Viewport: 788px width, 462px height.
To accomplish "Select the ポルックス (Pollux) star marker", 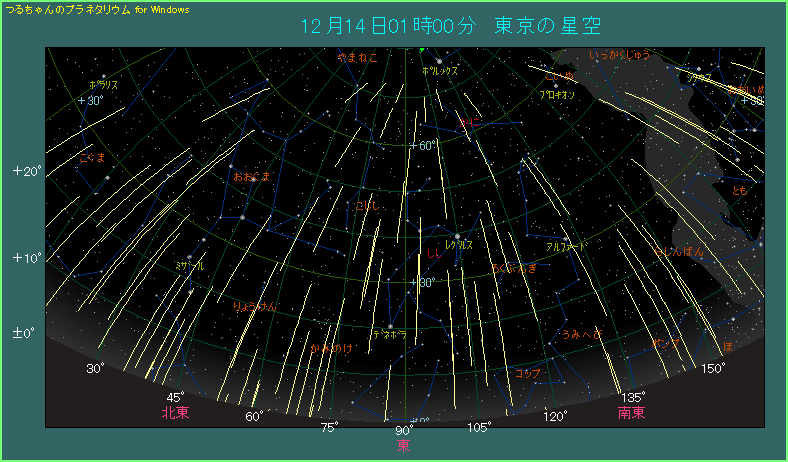I will coord(438,62).
